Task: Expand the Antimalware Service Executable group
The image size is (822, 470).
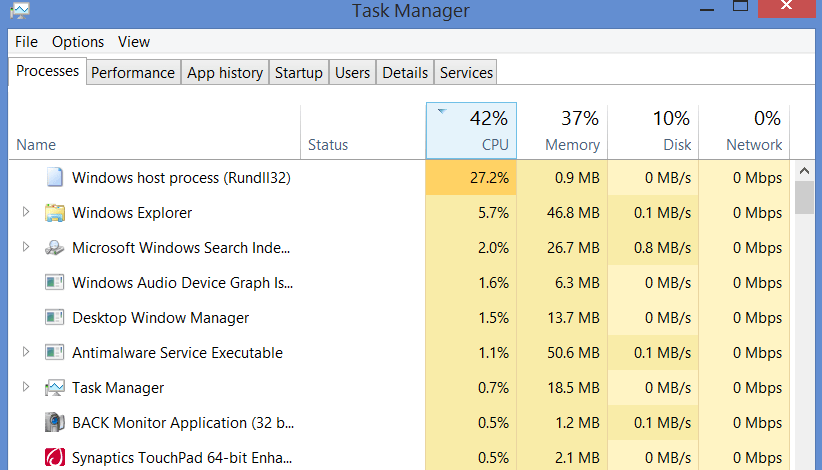Action: (x=26, y=353)
